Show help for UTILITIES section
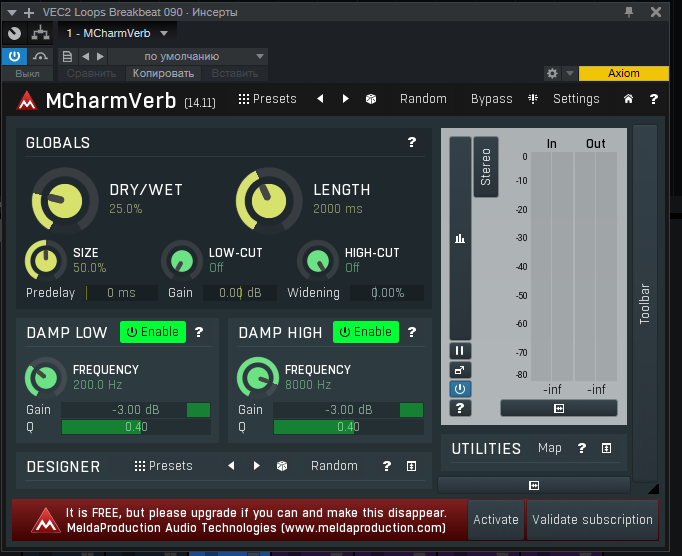Screen dimensions: 682x556 [x=582, y=449]
